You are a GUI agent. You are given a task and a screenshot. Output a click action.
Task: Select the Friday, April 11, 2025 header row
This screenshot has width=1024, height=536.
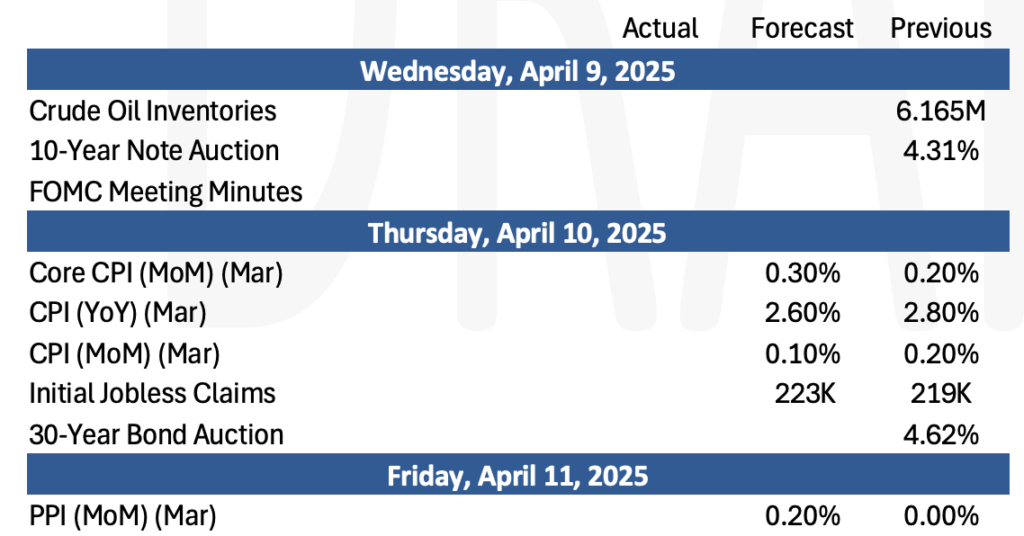click(518, 475)
